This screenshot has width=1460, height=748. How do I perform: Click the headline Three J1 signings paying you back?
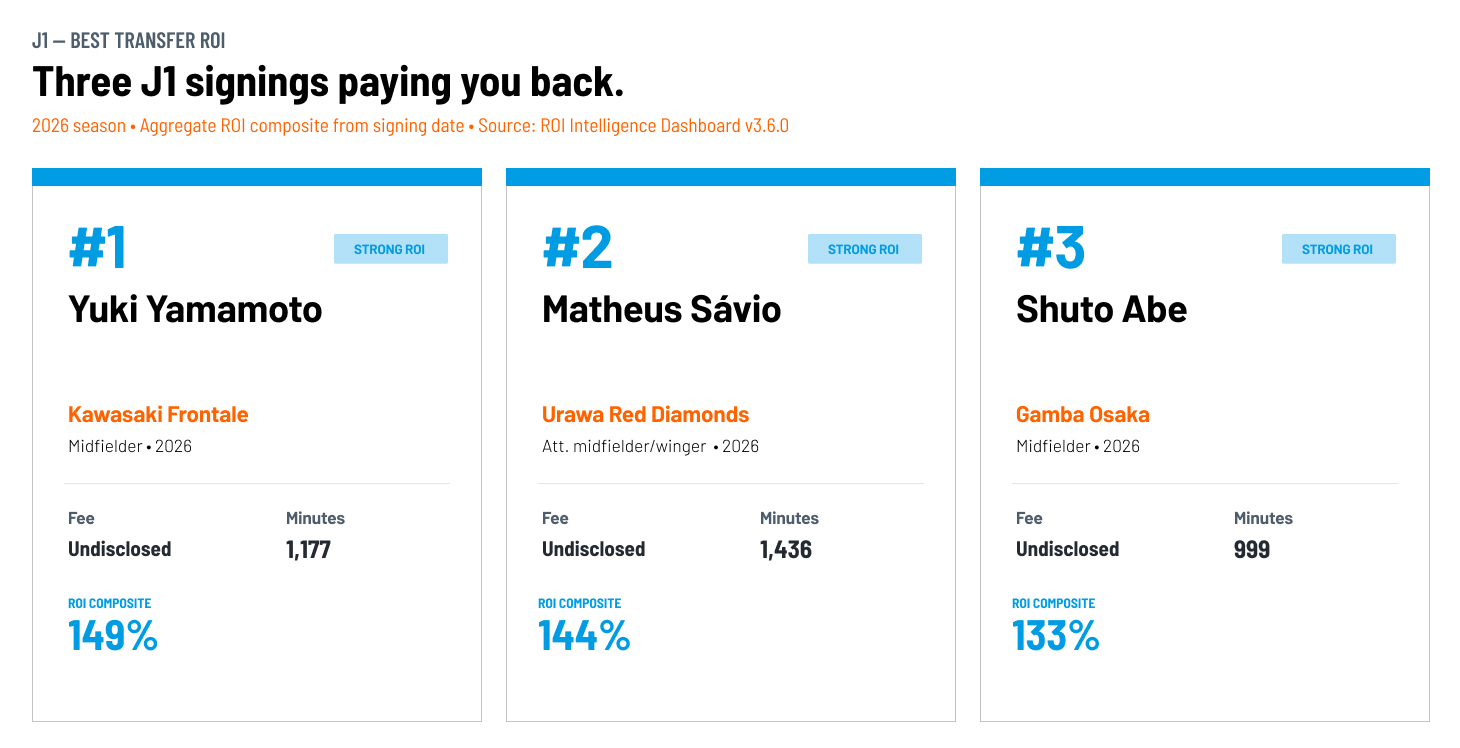328,82
